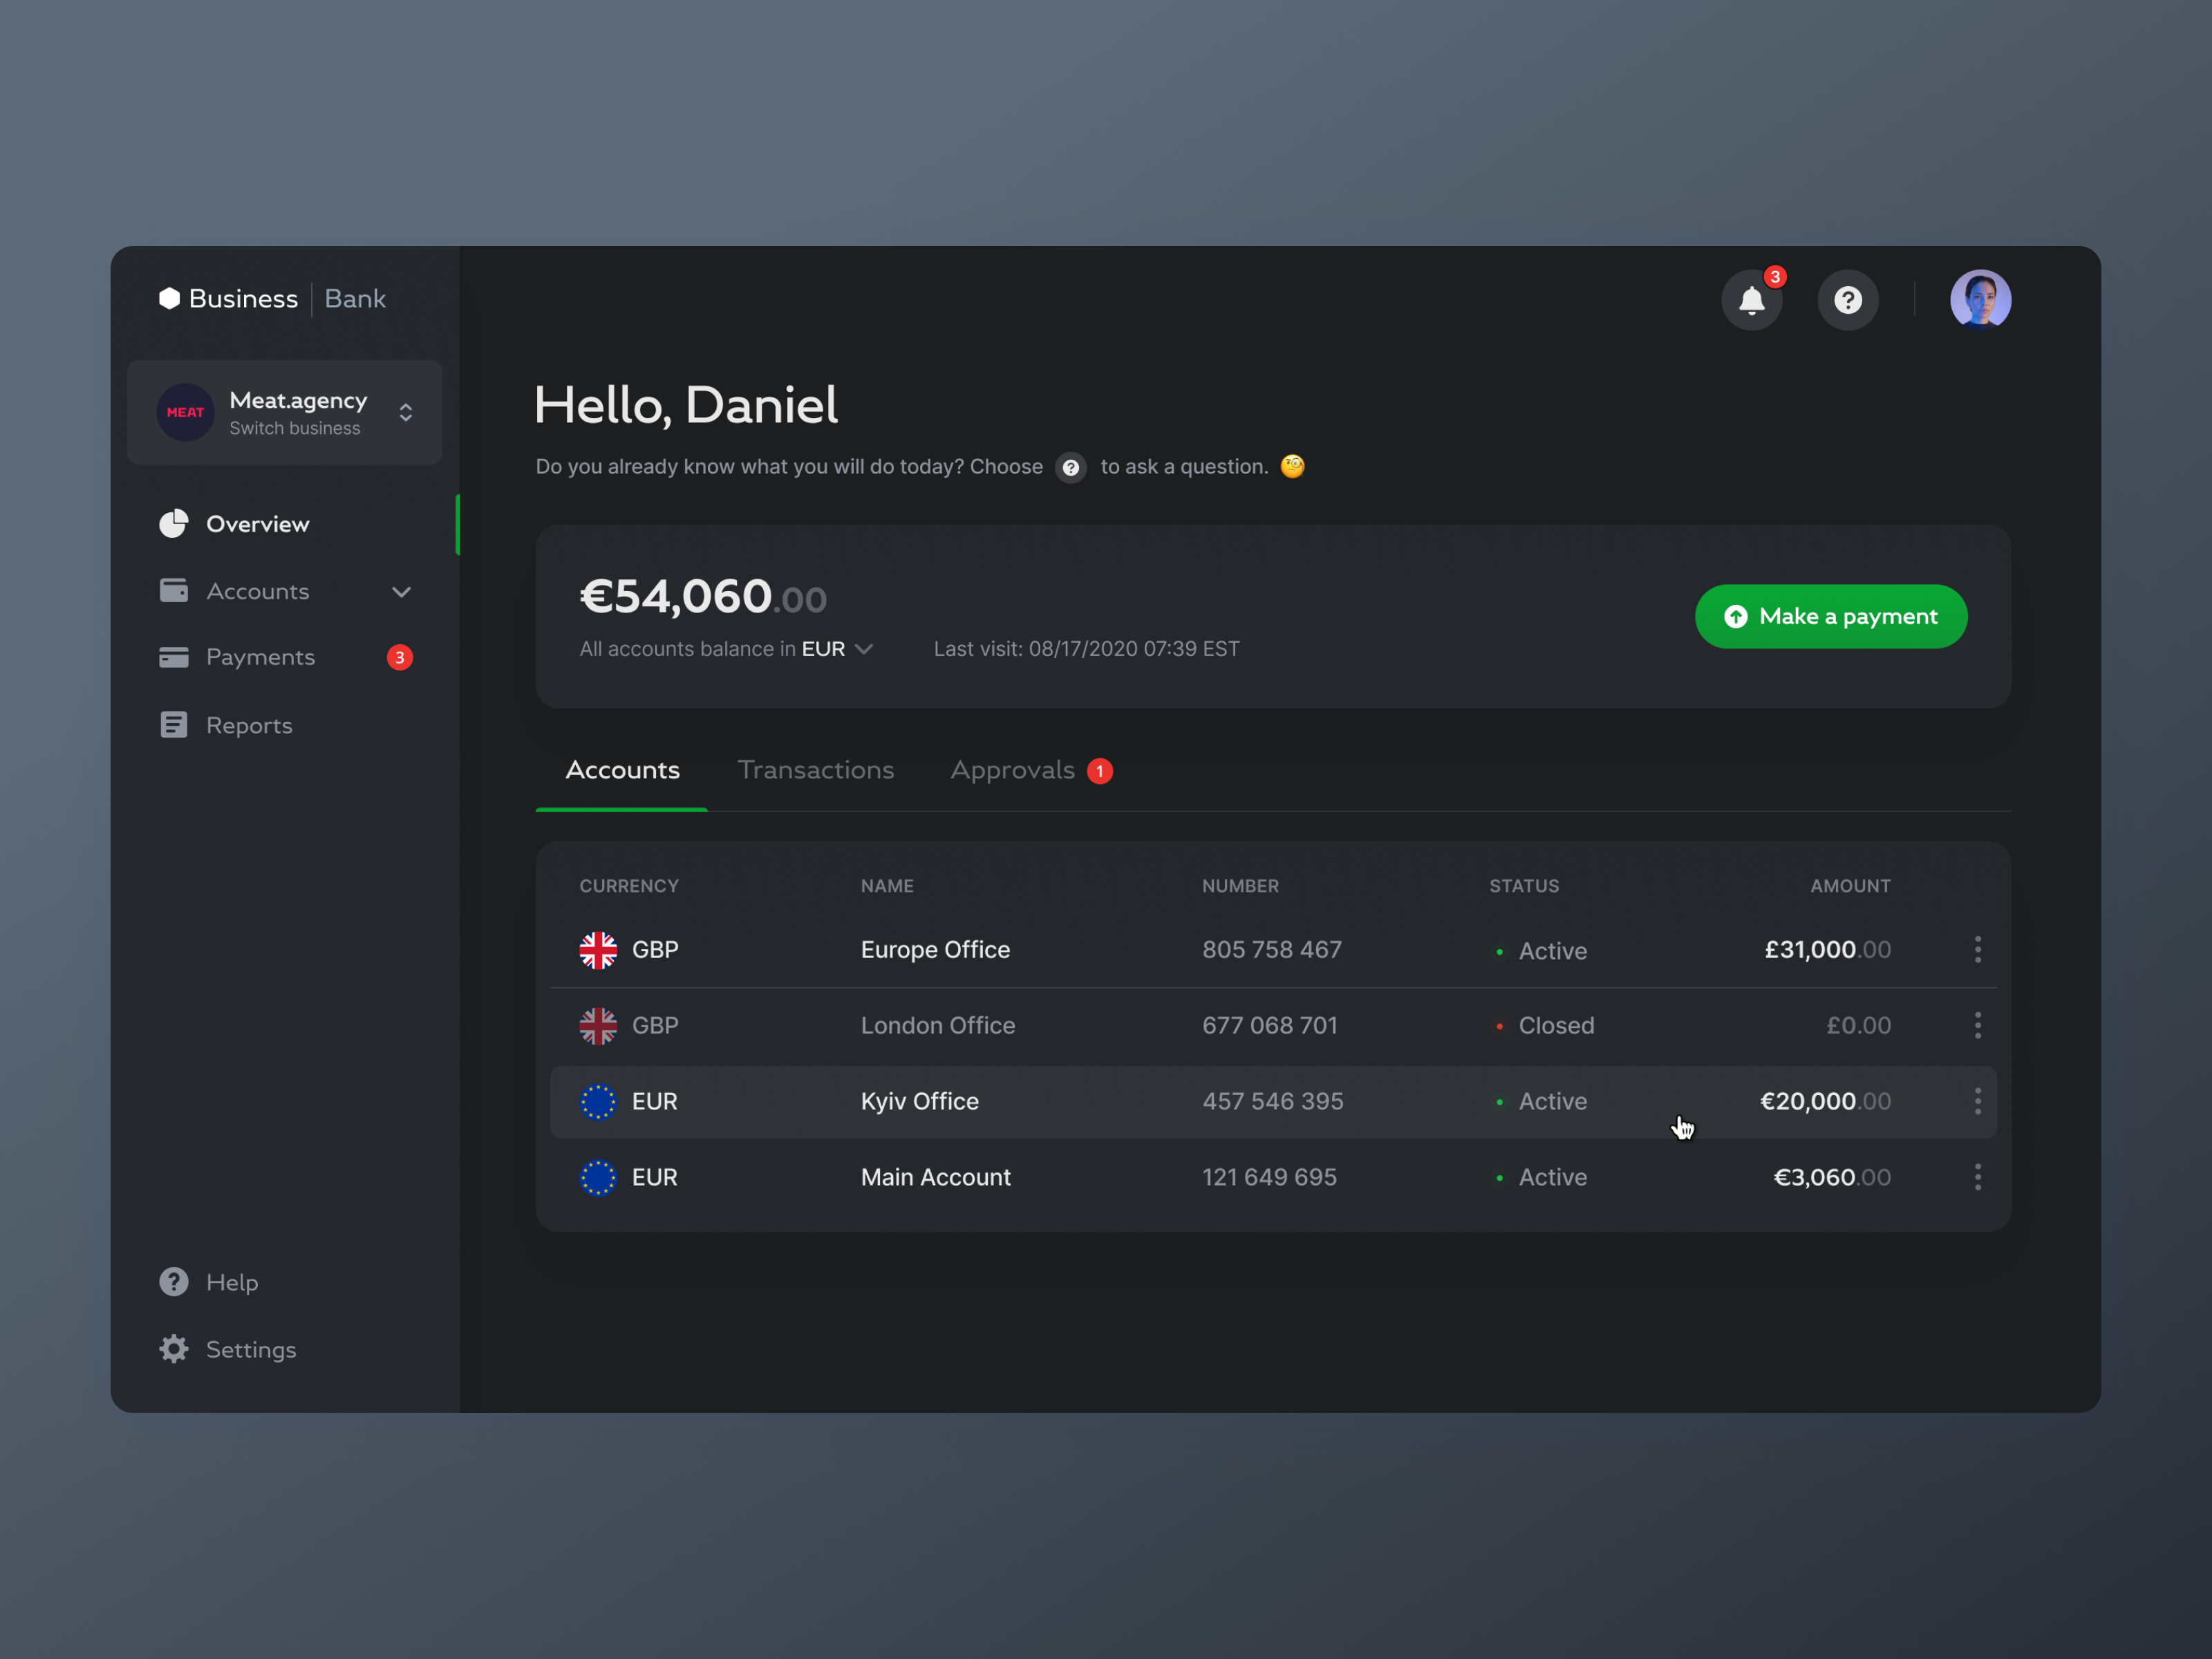Click the thinking face emoji
The height and width of the screenshot is (1659, 2212).
pyautogui.click(x=1292, y=466)
